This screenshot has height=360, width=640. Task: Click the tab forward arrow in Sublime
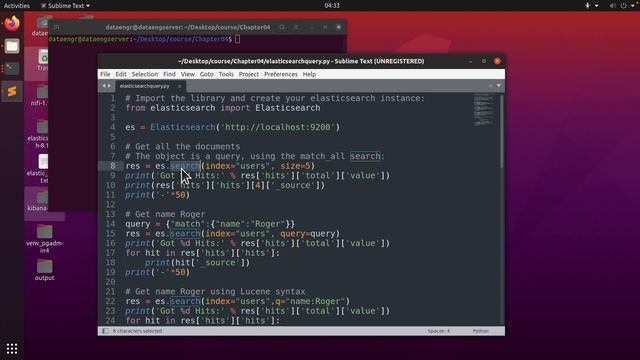click(109, 86)
